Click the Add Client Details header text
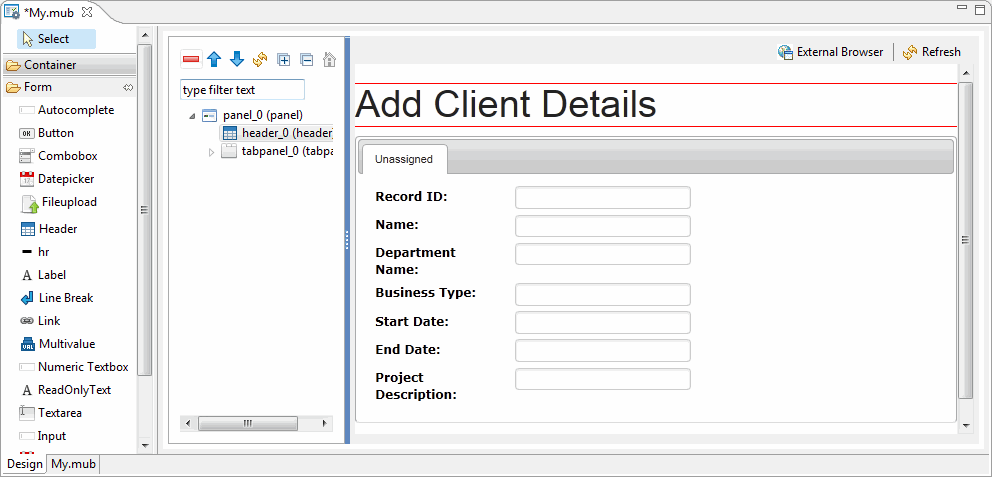The width and height of the screenshot is (992, 477). click(506, 104)
